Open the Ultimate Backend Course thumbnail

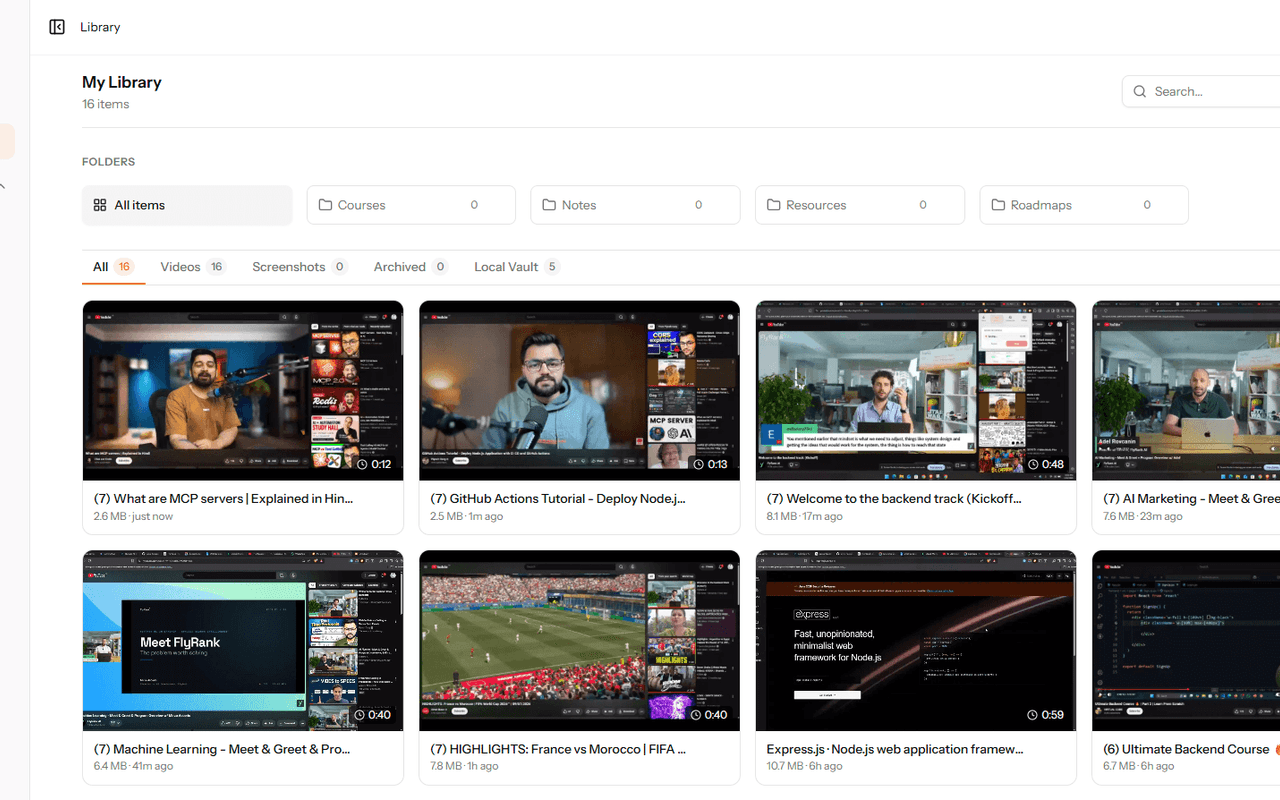(1186, 641)
